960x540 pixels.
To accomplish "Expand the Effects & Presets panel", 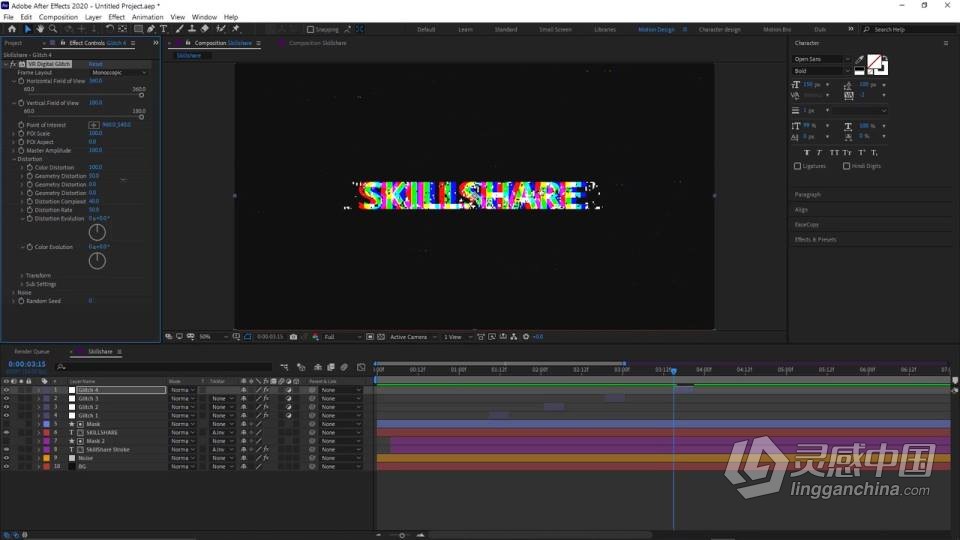I will (816, 240).
